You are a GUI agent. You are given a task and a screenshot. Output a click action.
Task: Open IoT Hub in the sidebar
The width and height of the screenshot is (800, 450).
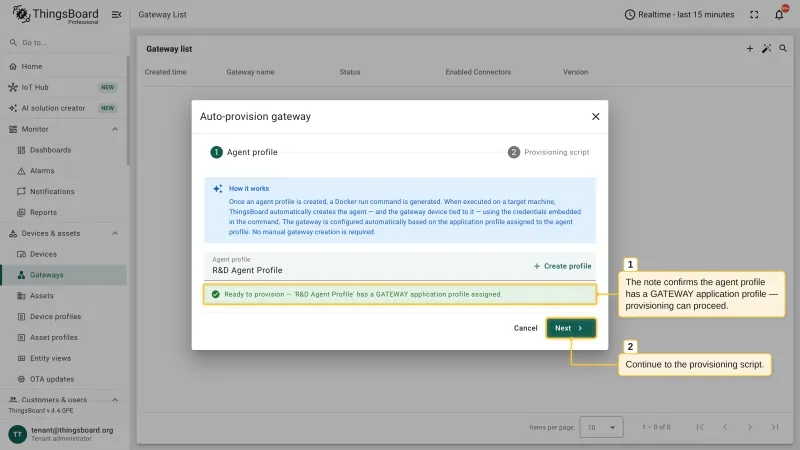coord(64,87)
